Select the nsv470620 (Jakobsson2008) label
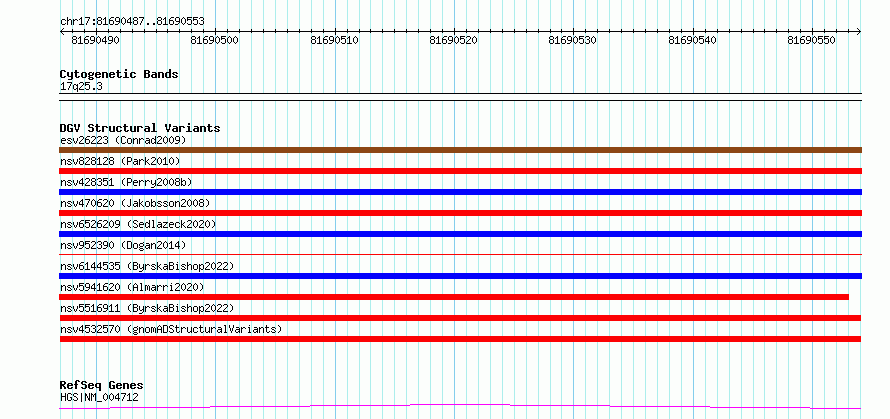890x419 pixels. 135,203
